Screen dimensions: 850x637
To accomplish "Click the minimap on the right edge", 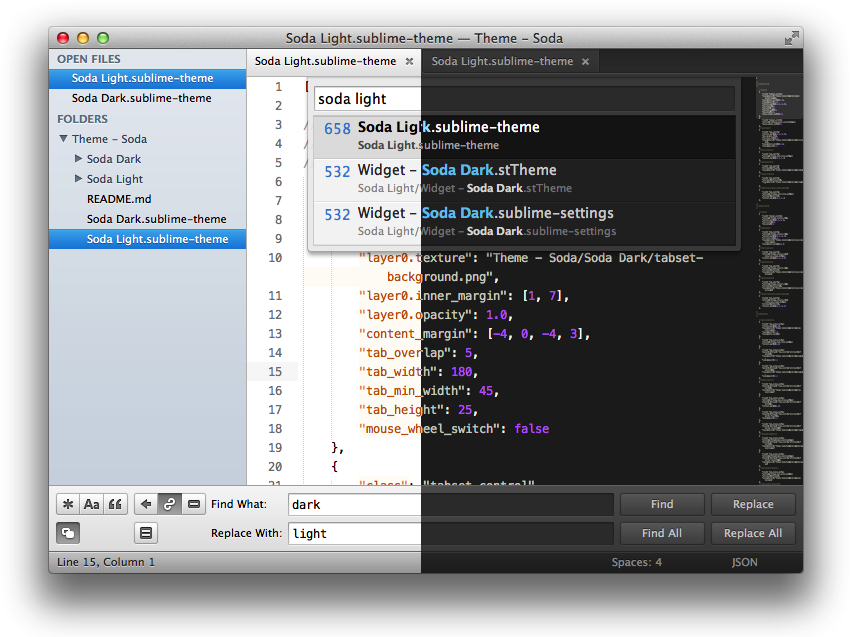I will pos(780,281).
